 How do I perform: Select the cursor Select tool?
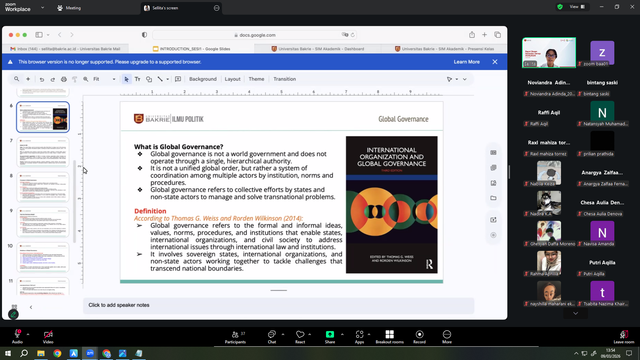[x=127, y=79]
